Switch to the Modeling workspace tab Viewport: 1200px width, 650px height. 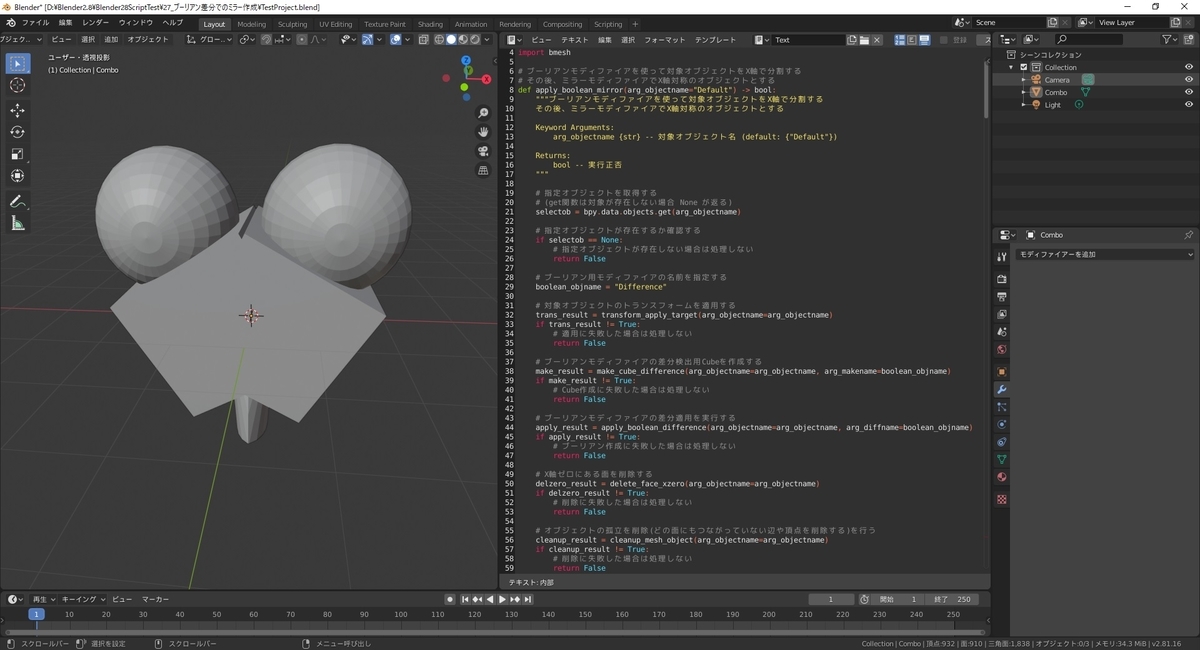coord(252,24)
